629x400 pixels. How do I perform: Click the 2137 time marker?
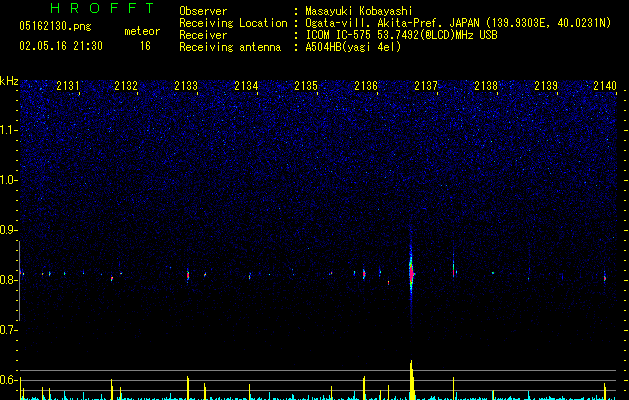coord(426,86)
